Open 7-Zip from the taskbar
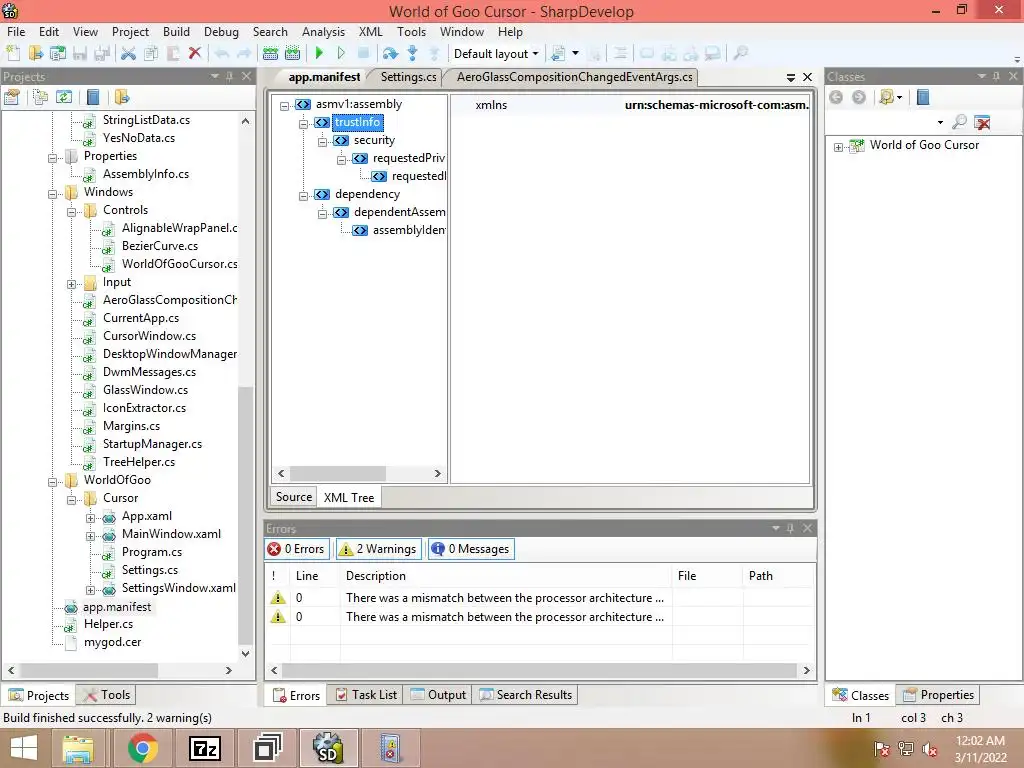The image size is (1024, 768). point(204,748)
